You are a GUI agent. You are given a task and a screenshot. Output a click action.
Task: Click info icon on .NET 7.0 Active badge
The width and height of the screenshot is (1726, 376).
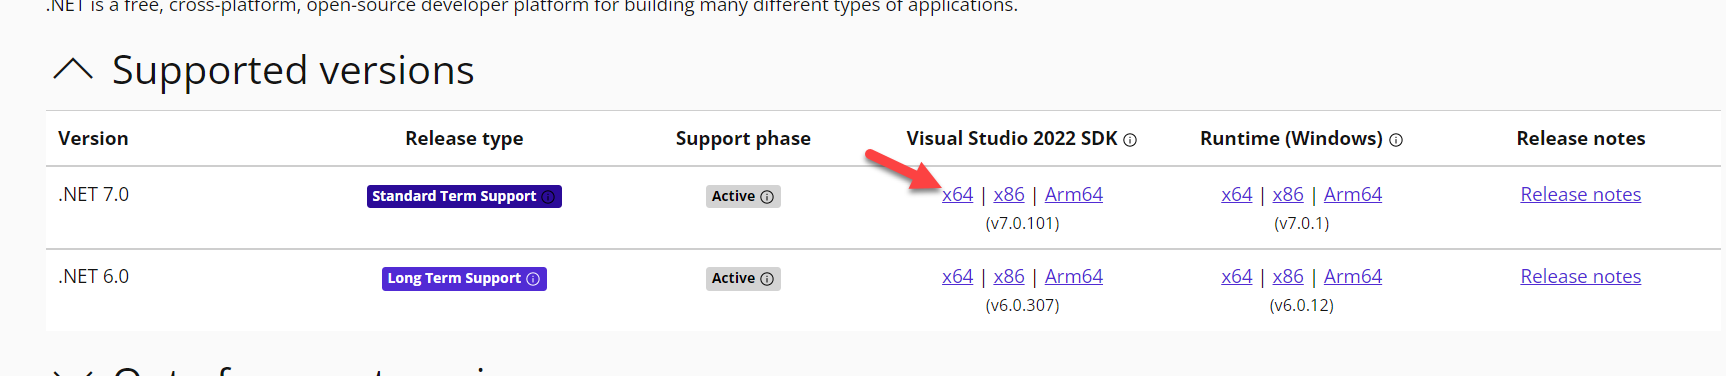coord(767,197)
